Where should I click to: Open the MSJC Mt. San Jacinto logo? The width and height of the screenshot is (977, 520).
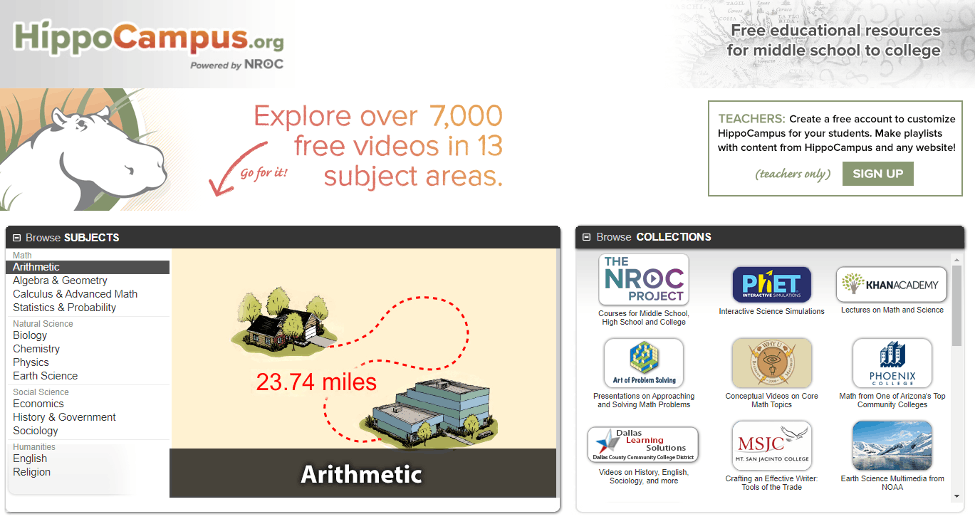point(771,445)
